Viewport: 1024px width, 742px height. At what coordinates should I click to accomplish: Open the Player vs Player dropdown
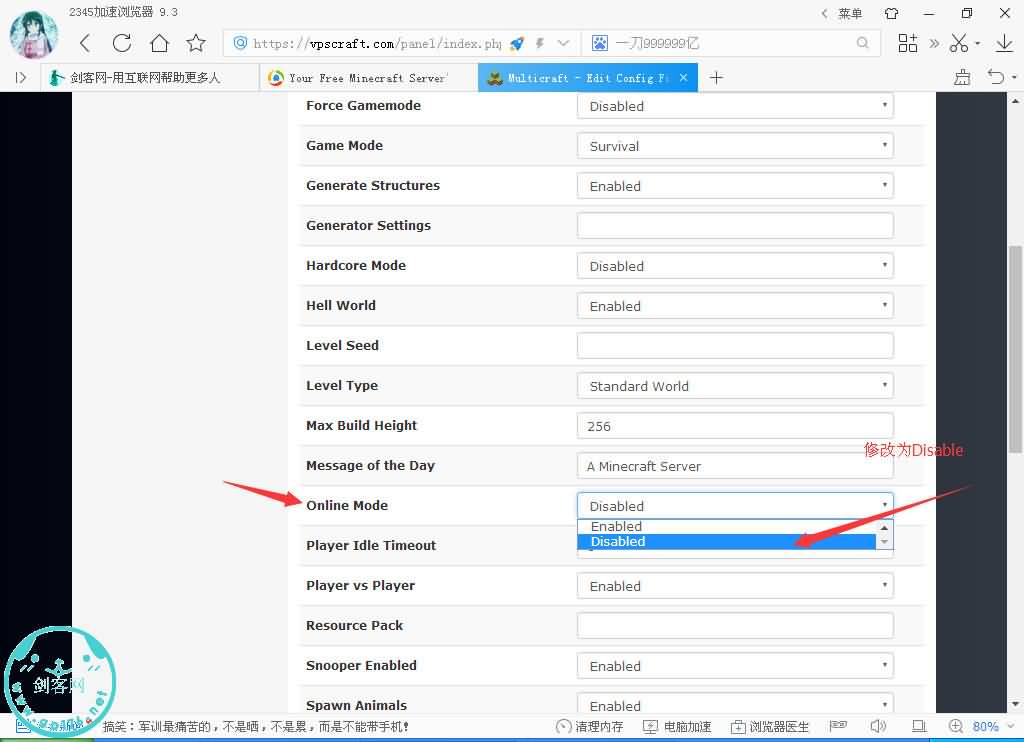point(735,586)
